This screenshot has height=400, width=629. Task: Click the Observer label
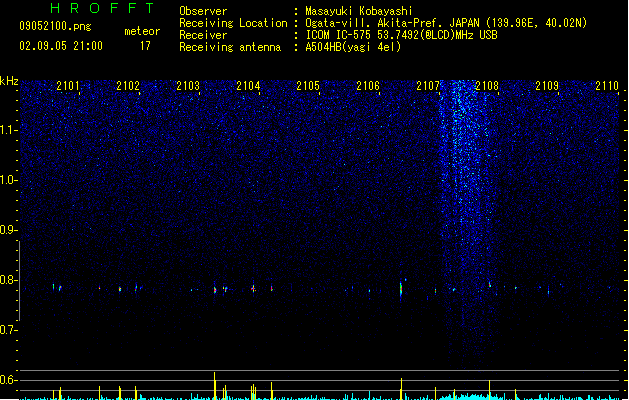click(x=203, y=11)
